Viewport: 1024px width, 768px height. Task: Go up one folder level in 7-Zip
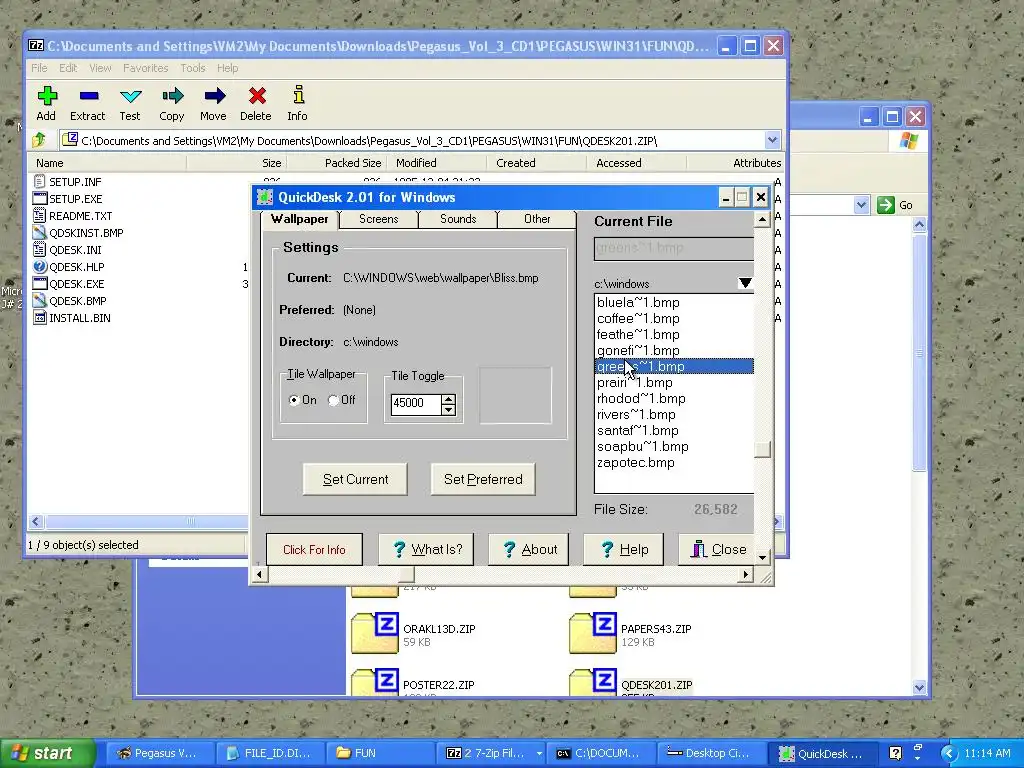(39, 139)
